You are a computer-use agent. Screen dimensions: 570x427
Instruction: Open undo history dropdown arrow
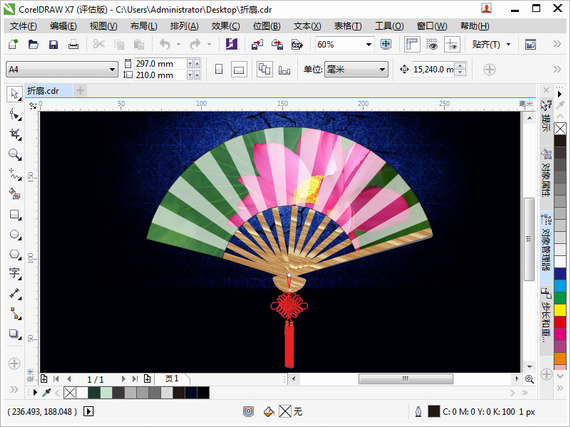(178, 44)
